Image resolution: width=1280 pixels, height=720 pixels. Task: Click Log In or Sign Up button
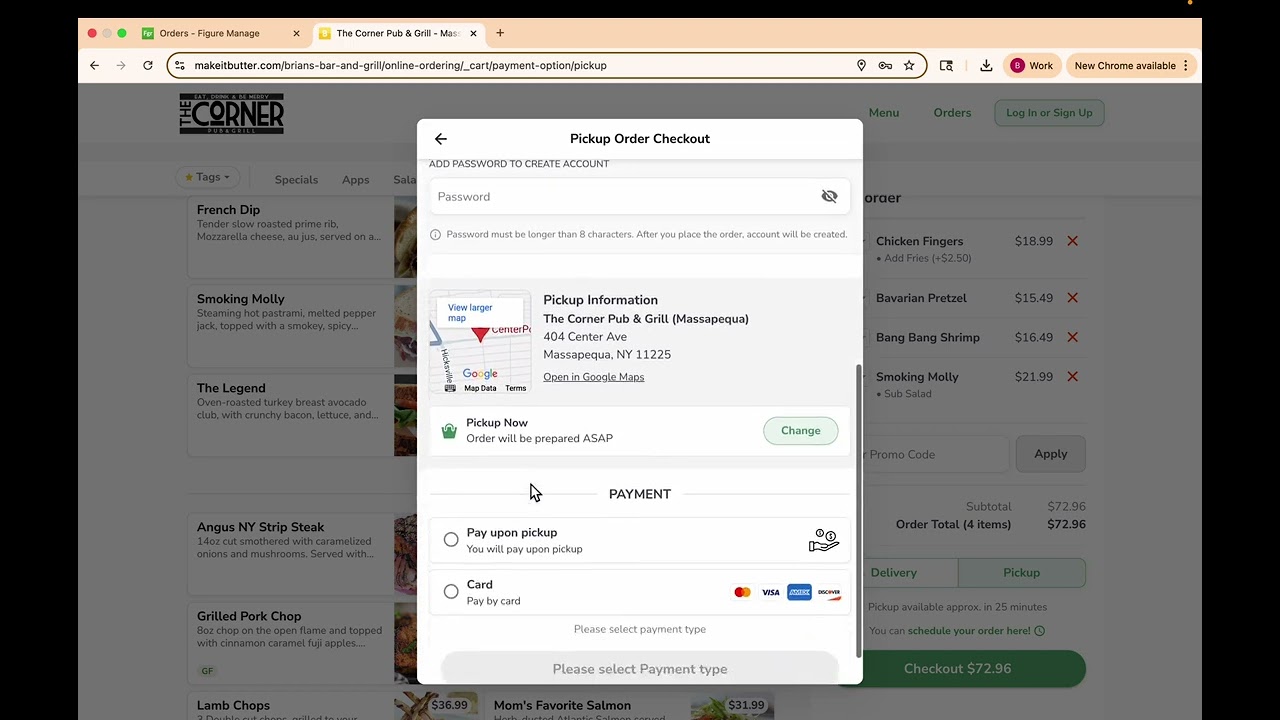click(x=1049, y=113)
